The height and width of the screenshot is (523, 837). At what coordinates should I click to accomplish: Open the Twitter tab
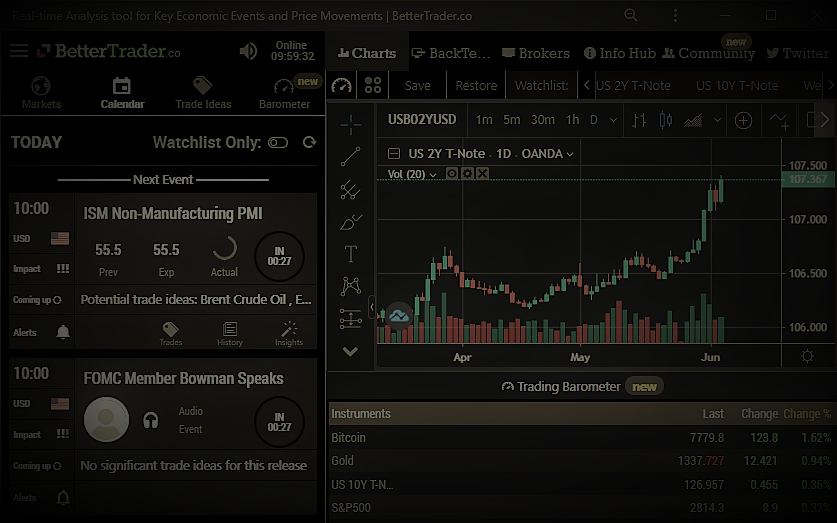coord(797,53)
